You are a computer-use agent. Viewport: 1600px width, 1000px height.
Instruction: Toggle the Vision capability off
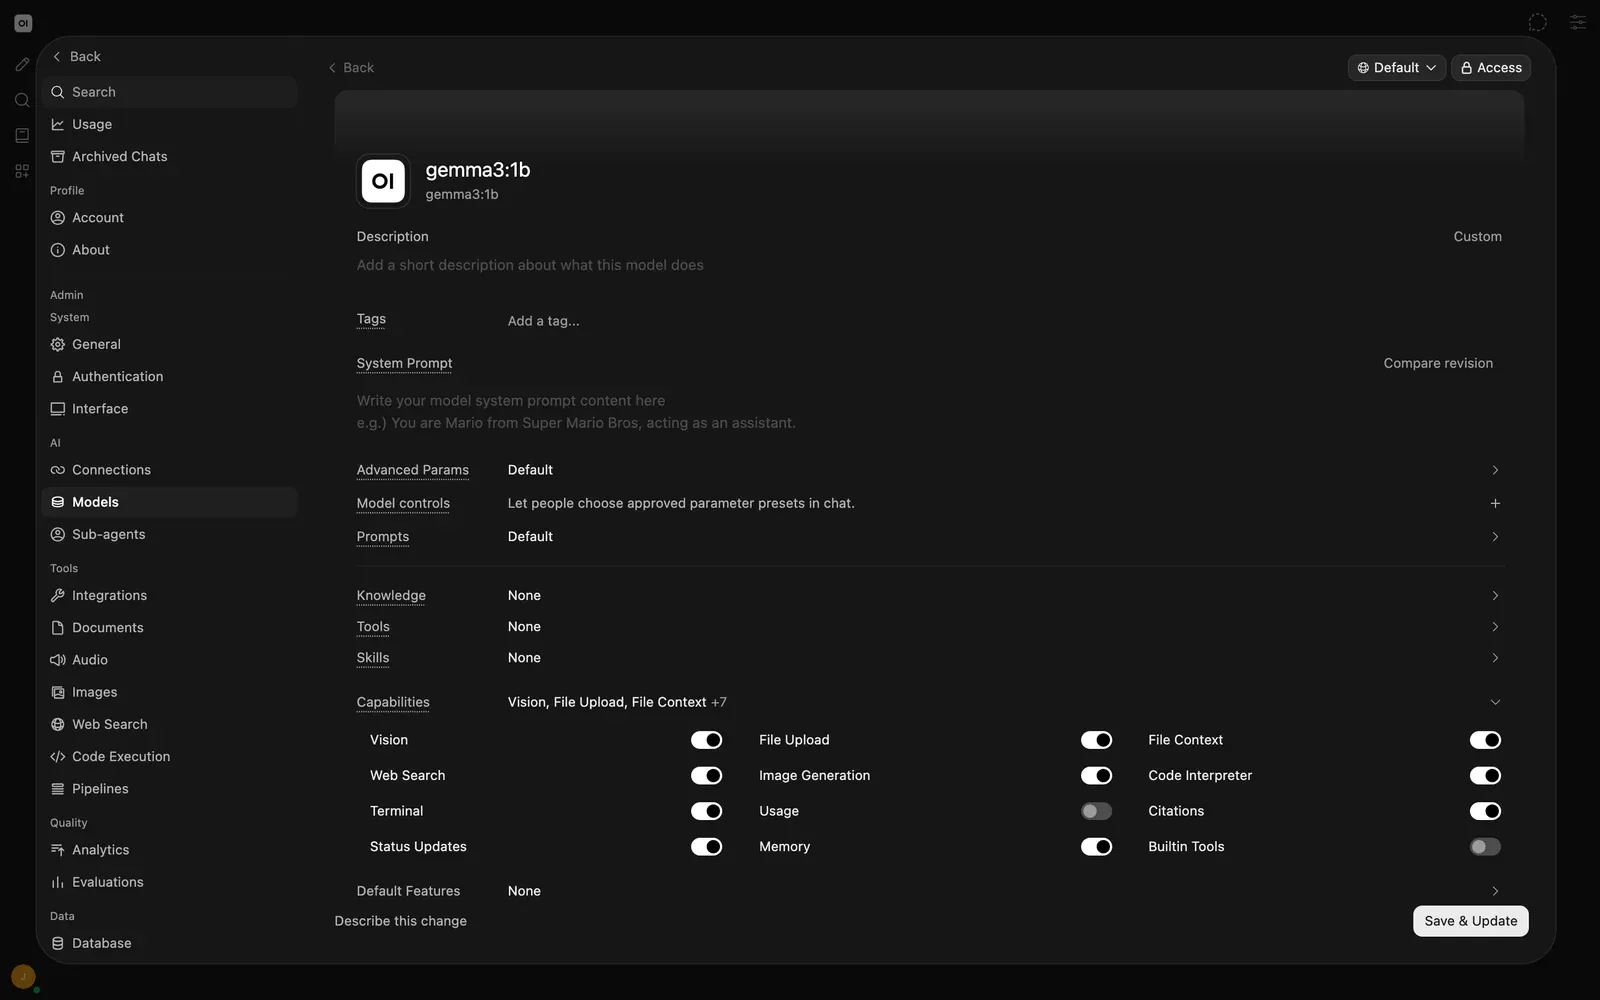point(706,740)
